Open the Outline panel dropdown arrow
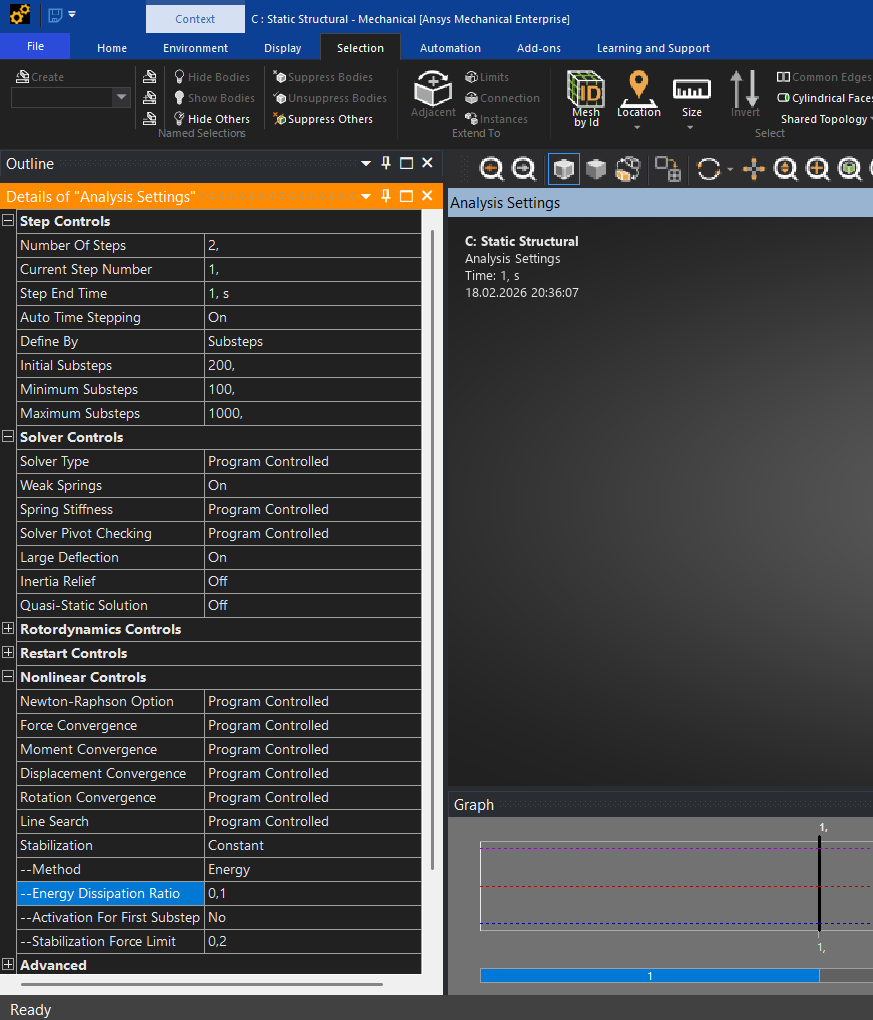Image resolution: width=873 pixels, height=1020 pixels. coord(366,163)
